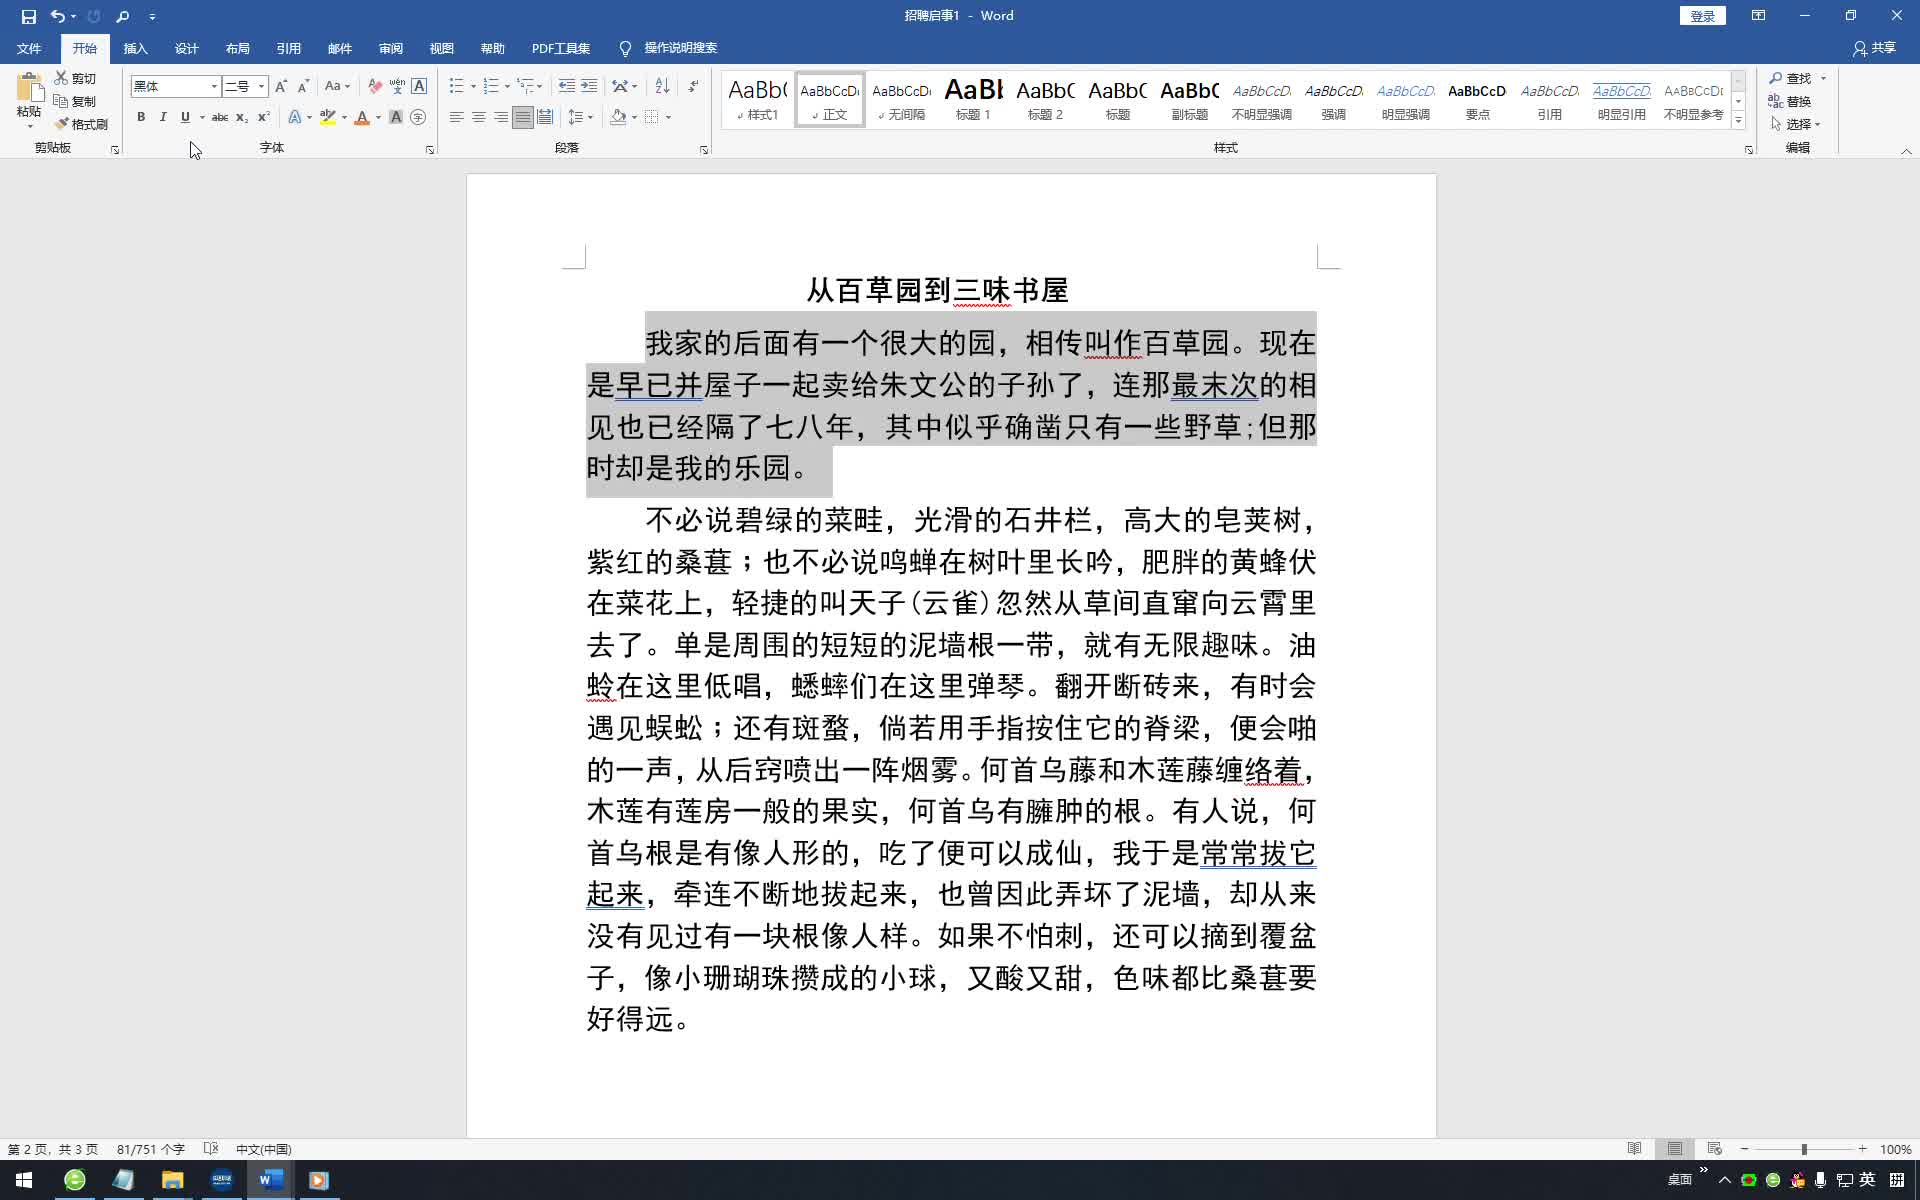
Task: Toggle italic formatting
Action: 163,117
